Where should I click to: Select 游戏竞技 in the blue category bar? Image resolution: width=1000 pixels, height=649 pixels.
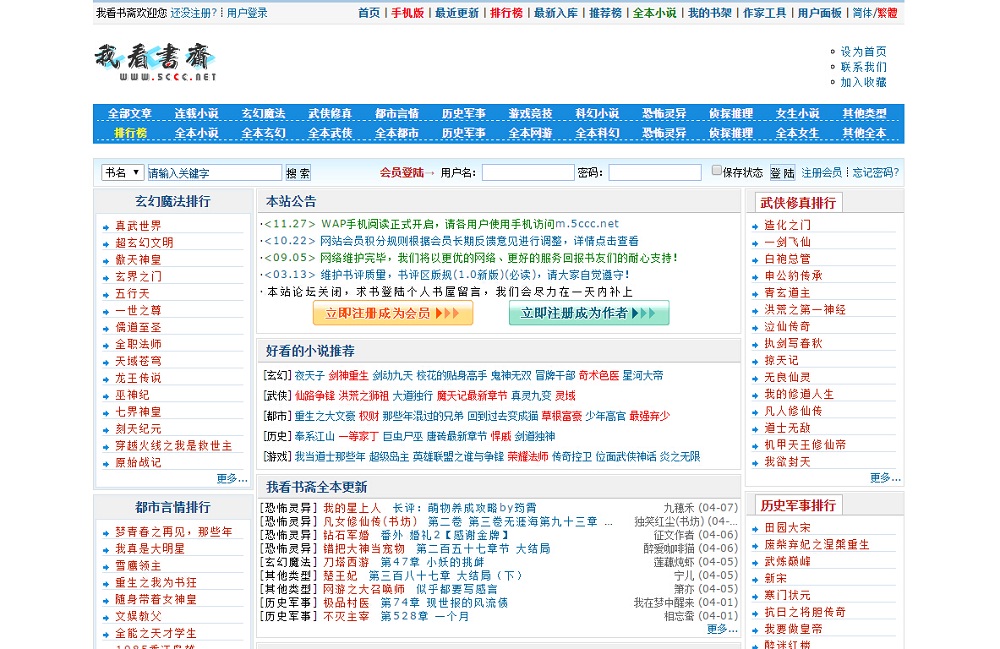coord(531,113)
